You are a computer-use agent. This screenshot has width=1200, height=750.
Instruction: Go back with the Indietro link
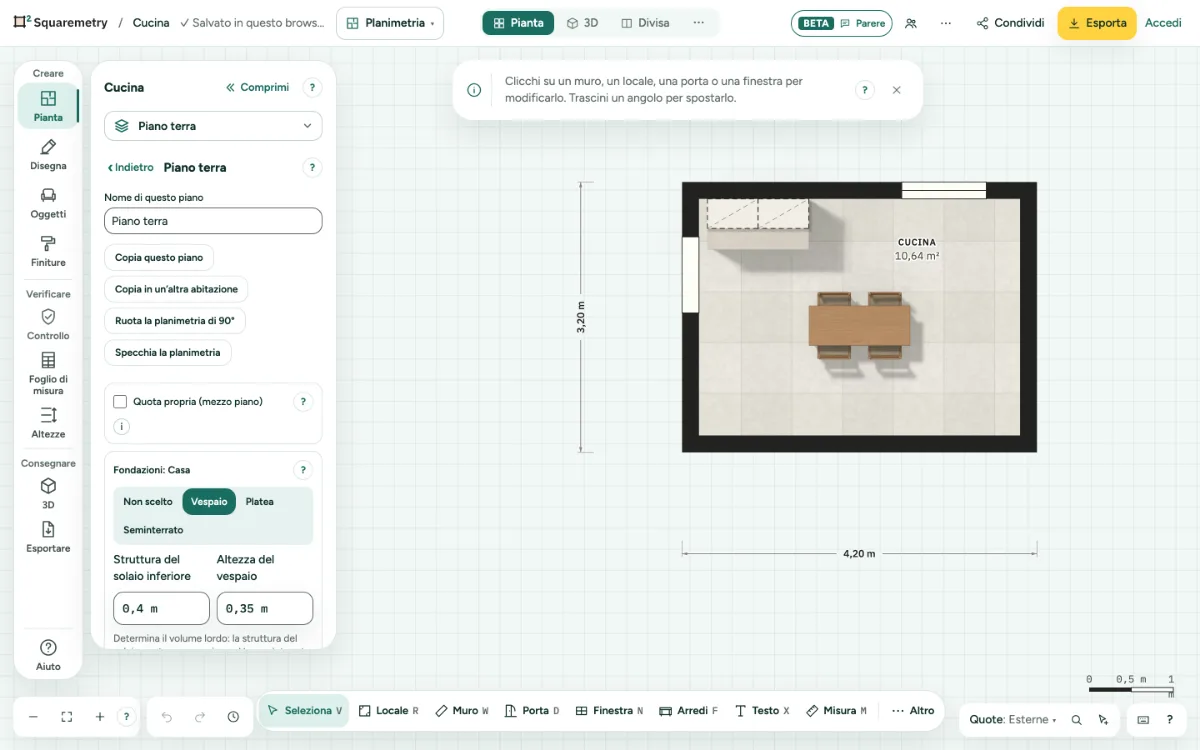[x=130, y=168]
